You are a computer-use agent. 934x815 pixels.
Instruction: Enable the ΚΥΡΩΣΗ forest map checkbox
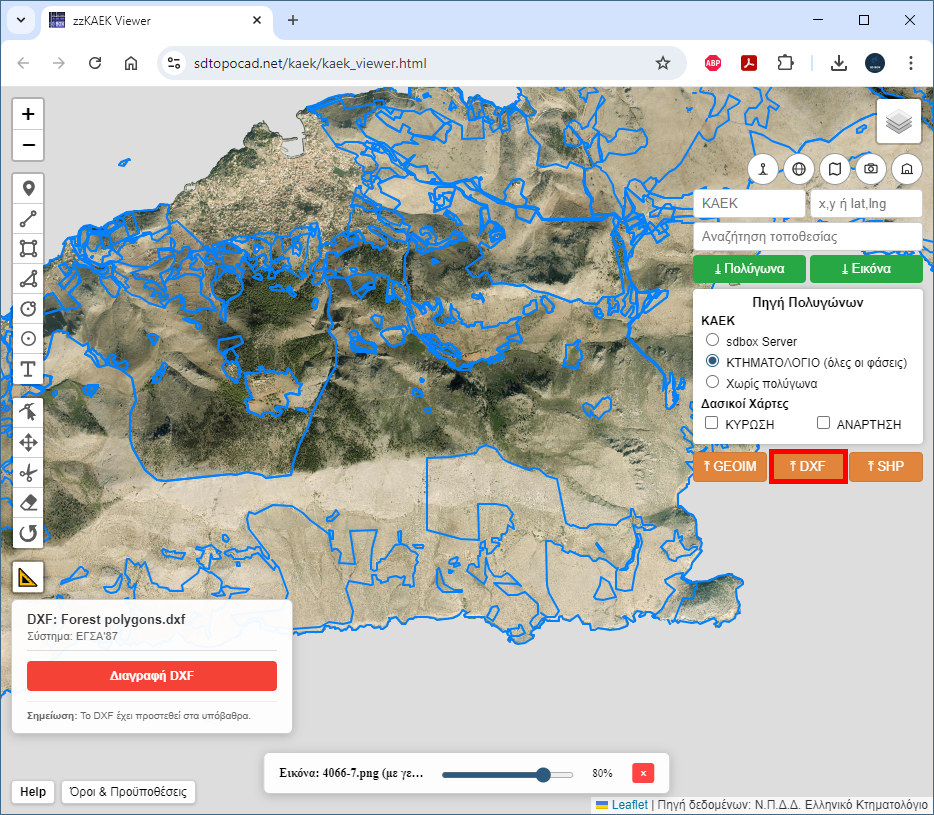coord(712,423)
